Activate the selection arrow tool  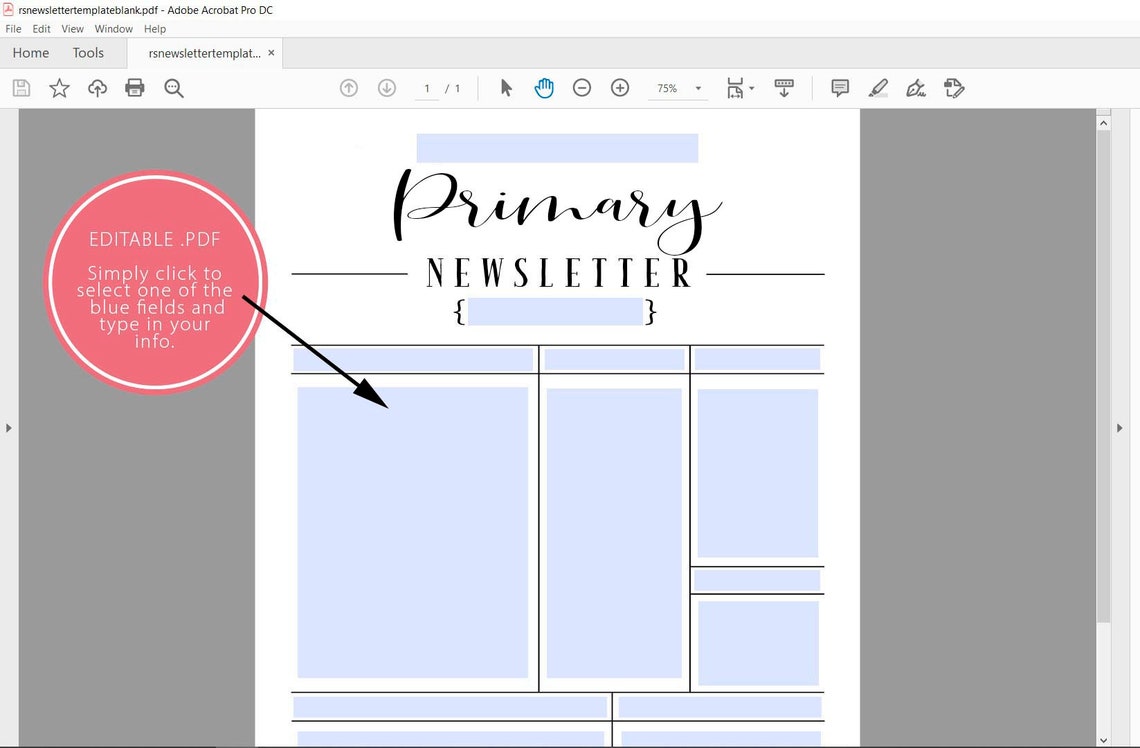pyautogui.click(x=506, y=88)
